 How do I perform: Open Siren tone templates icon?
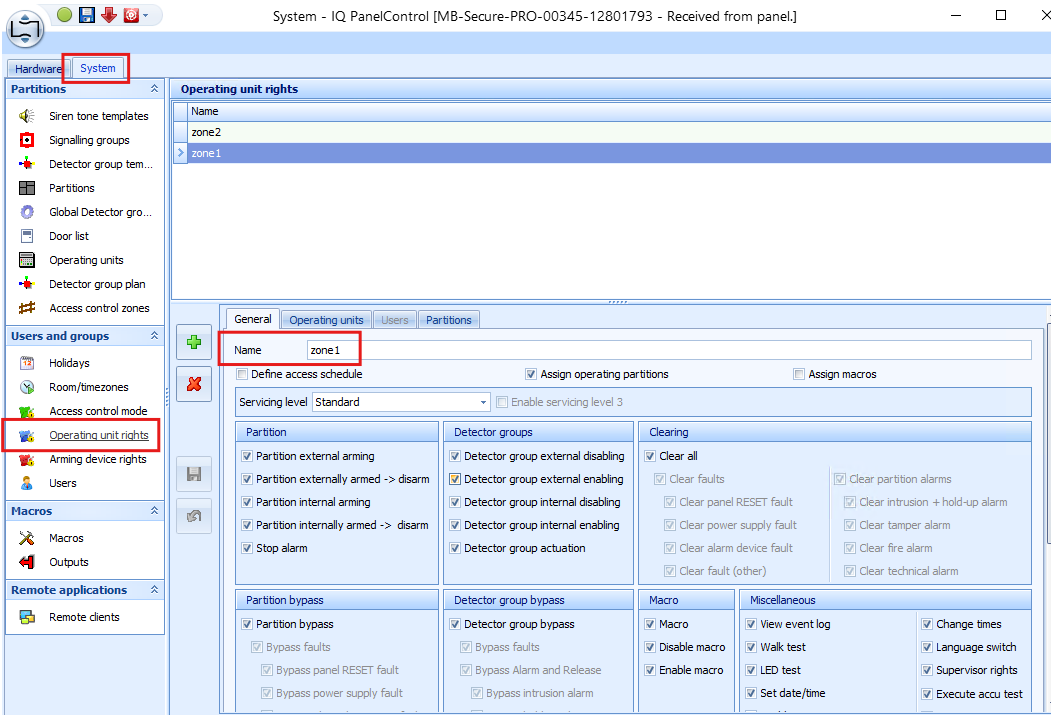[27, 116]
